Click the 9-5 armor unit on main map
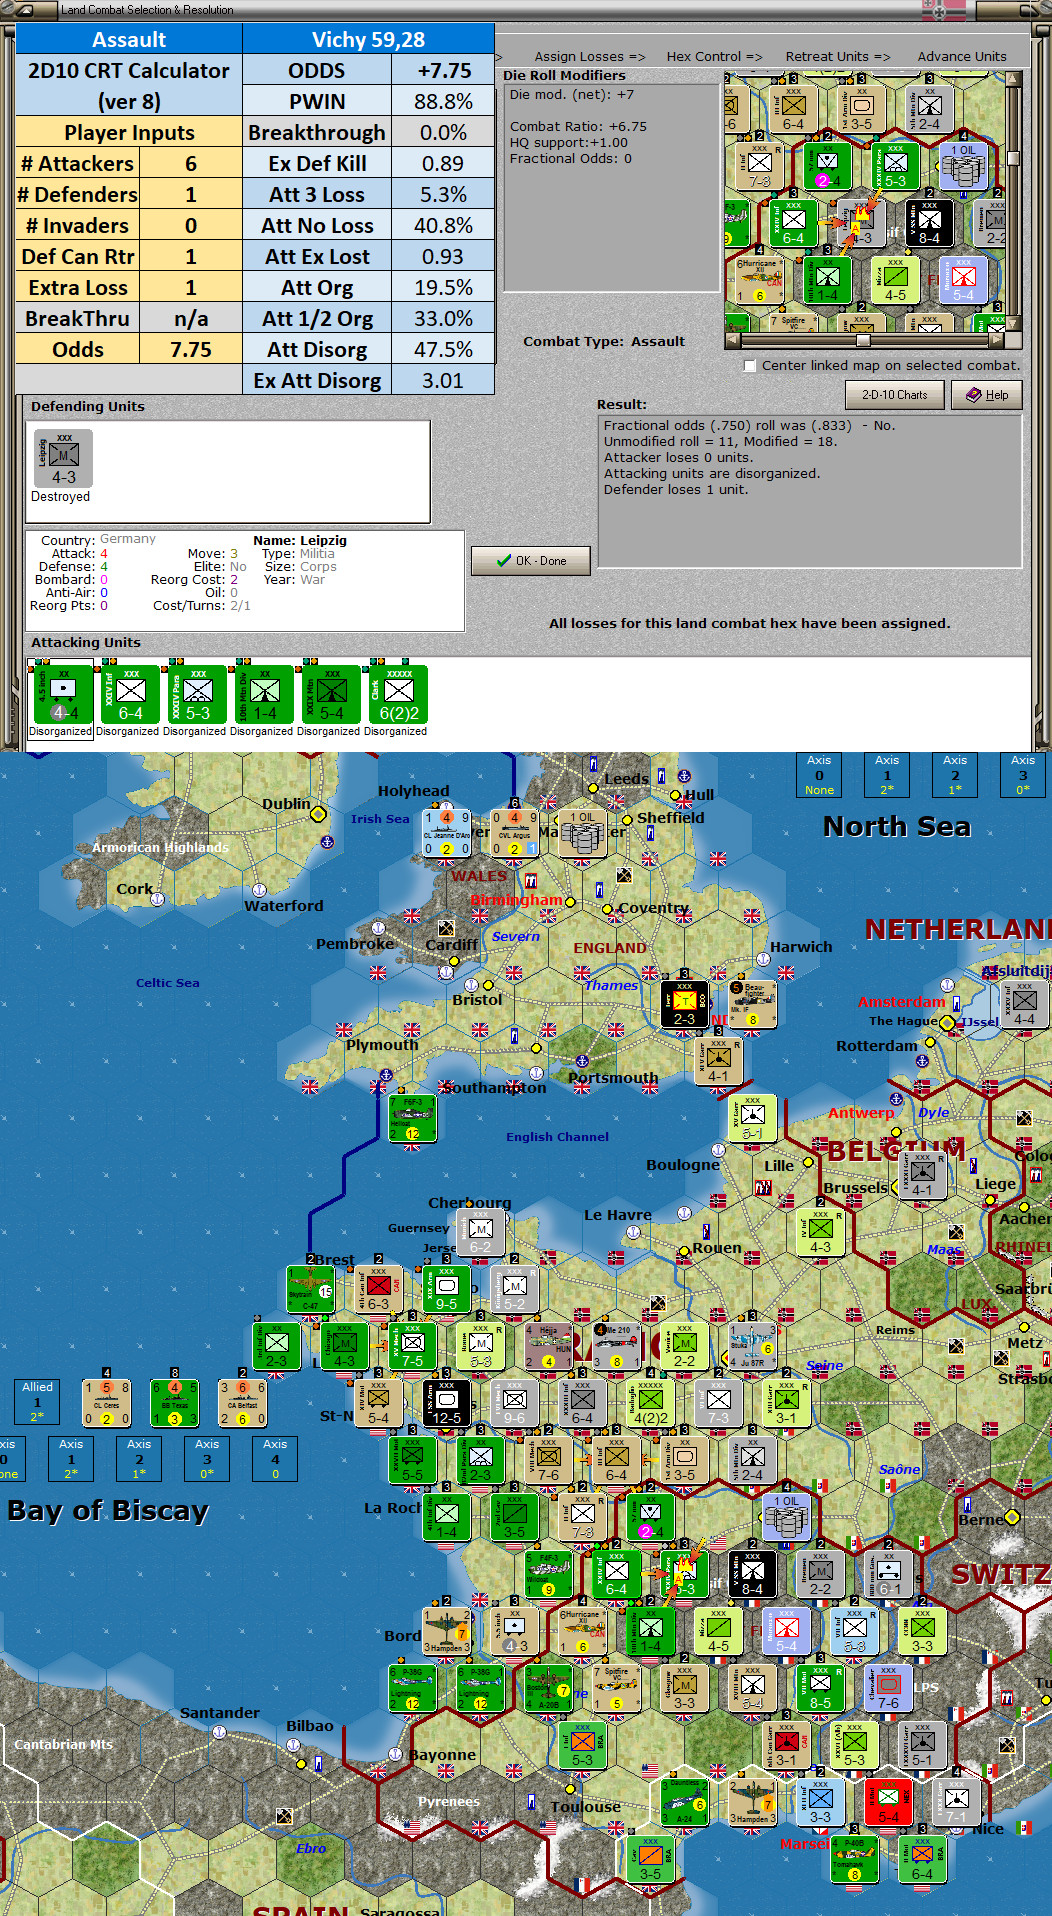1052x1916 pixels. click(x=446, y=1288)
